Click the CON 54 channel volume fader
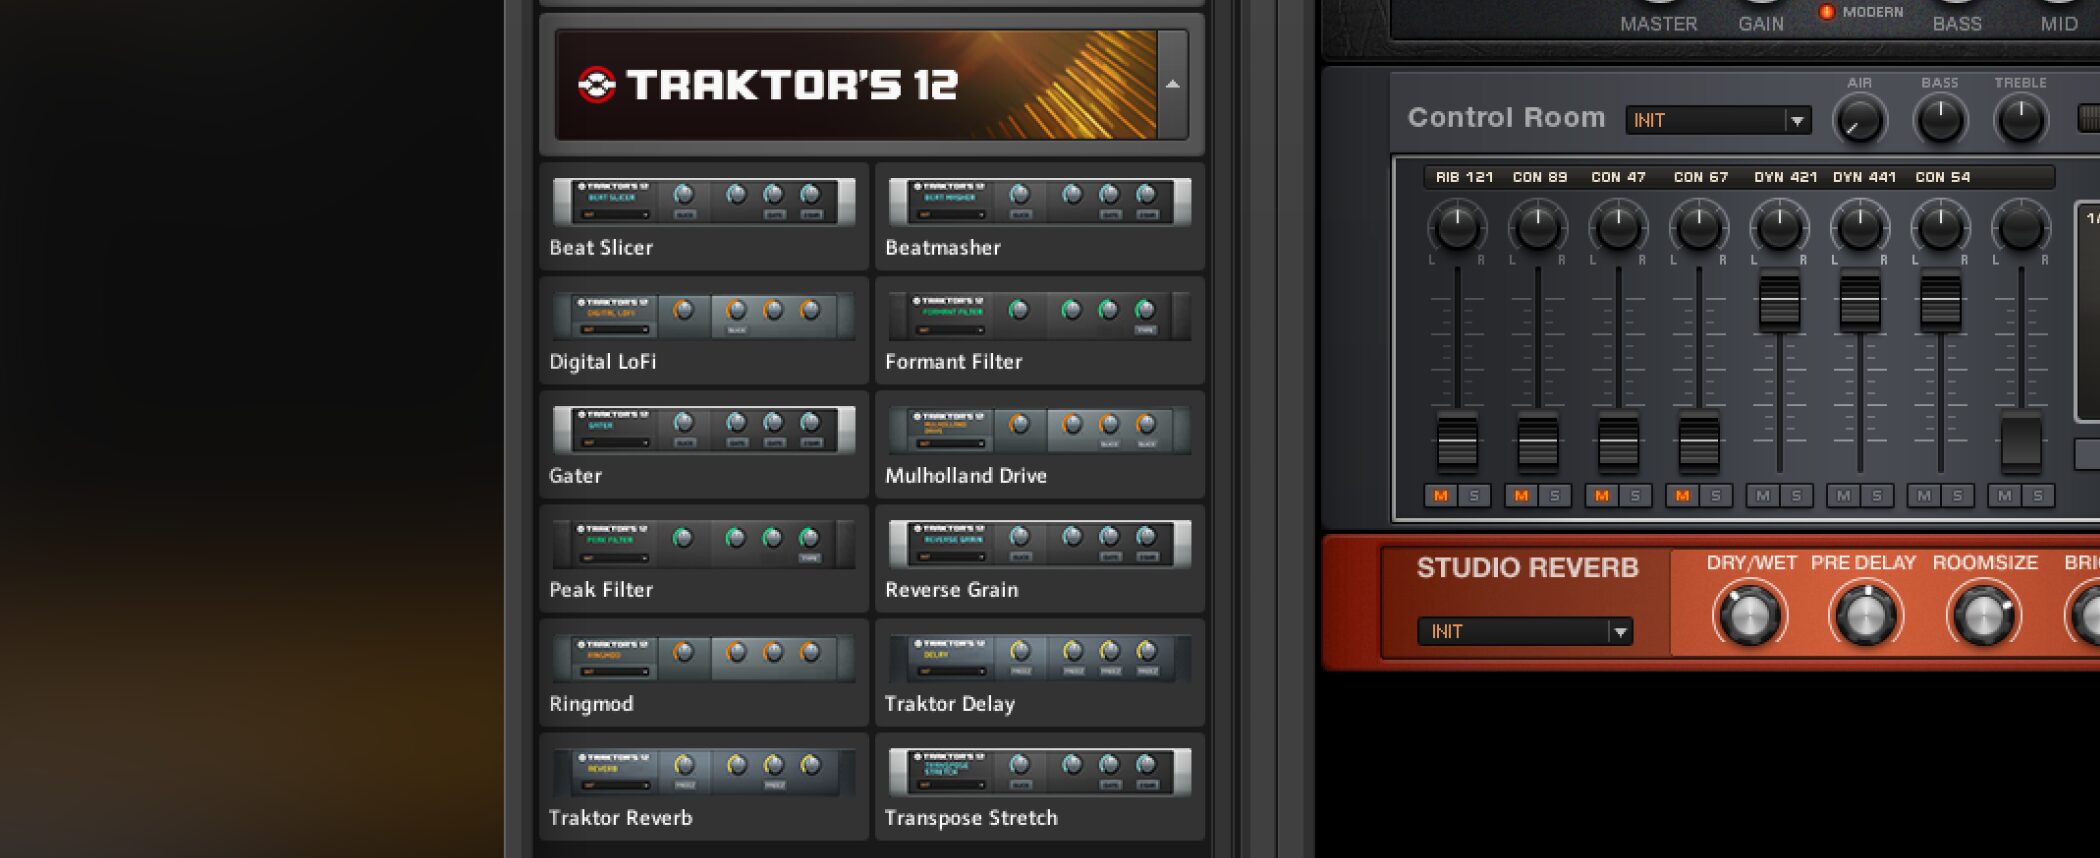 click(1940, 300)
